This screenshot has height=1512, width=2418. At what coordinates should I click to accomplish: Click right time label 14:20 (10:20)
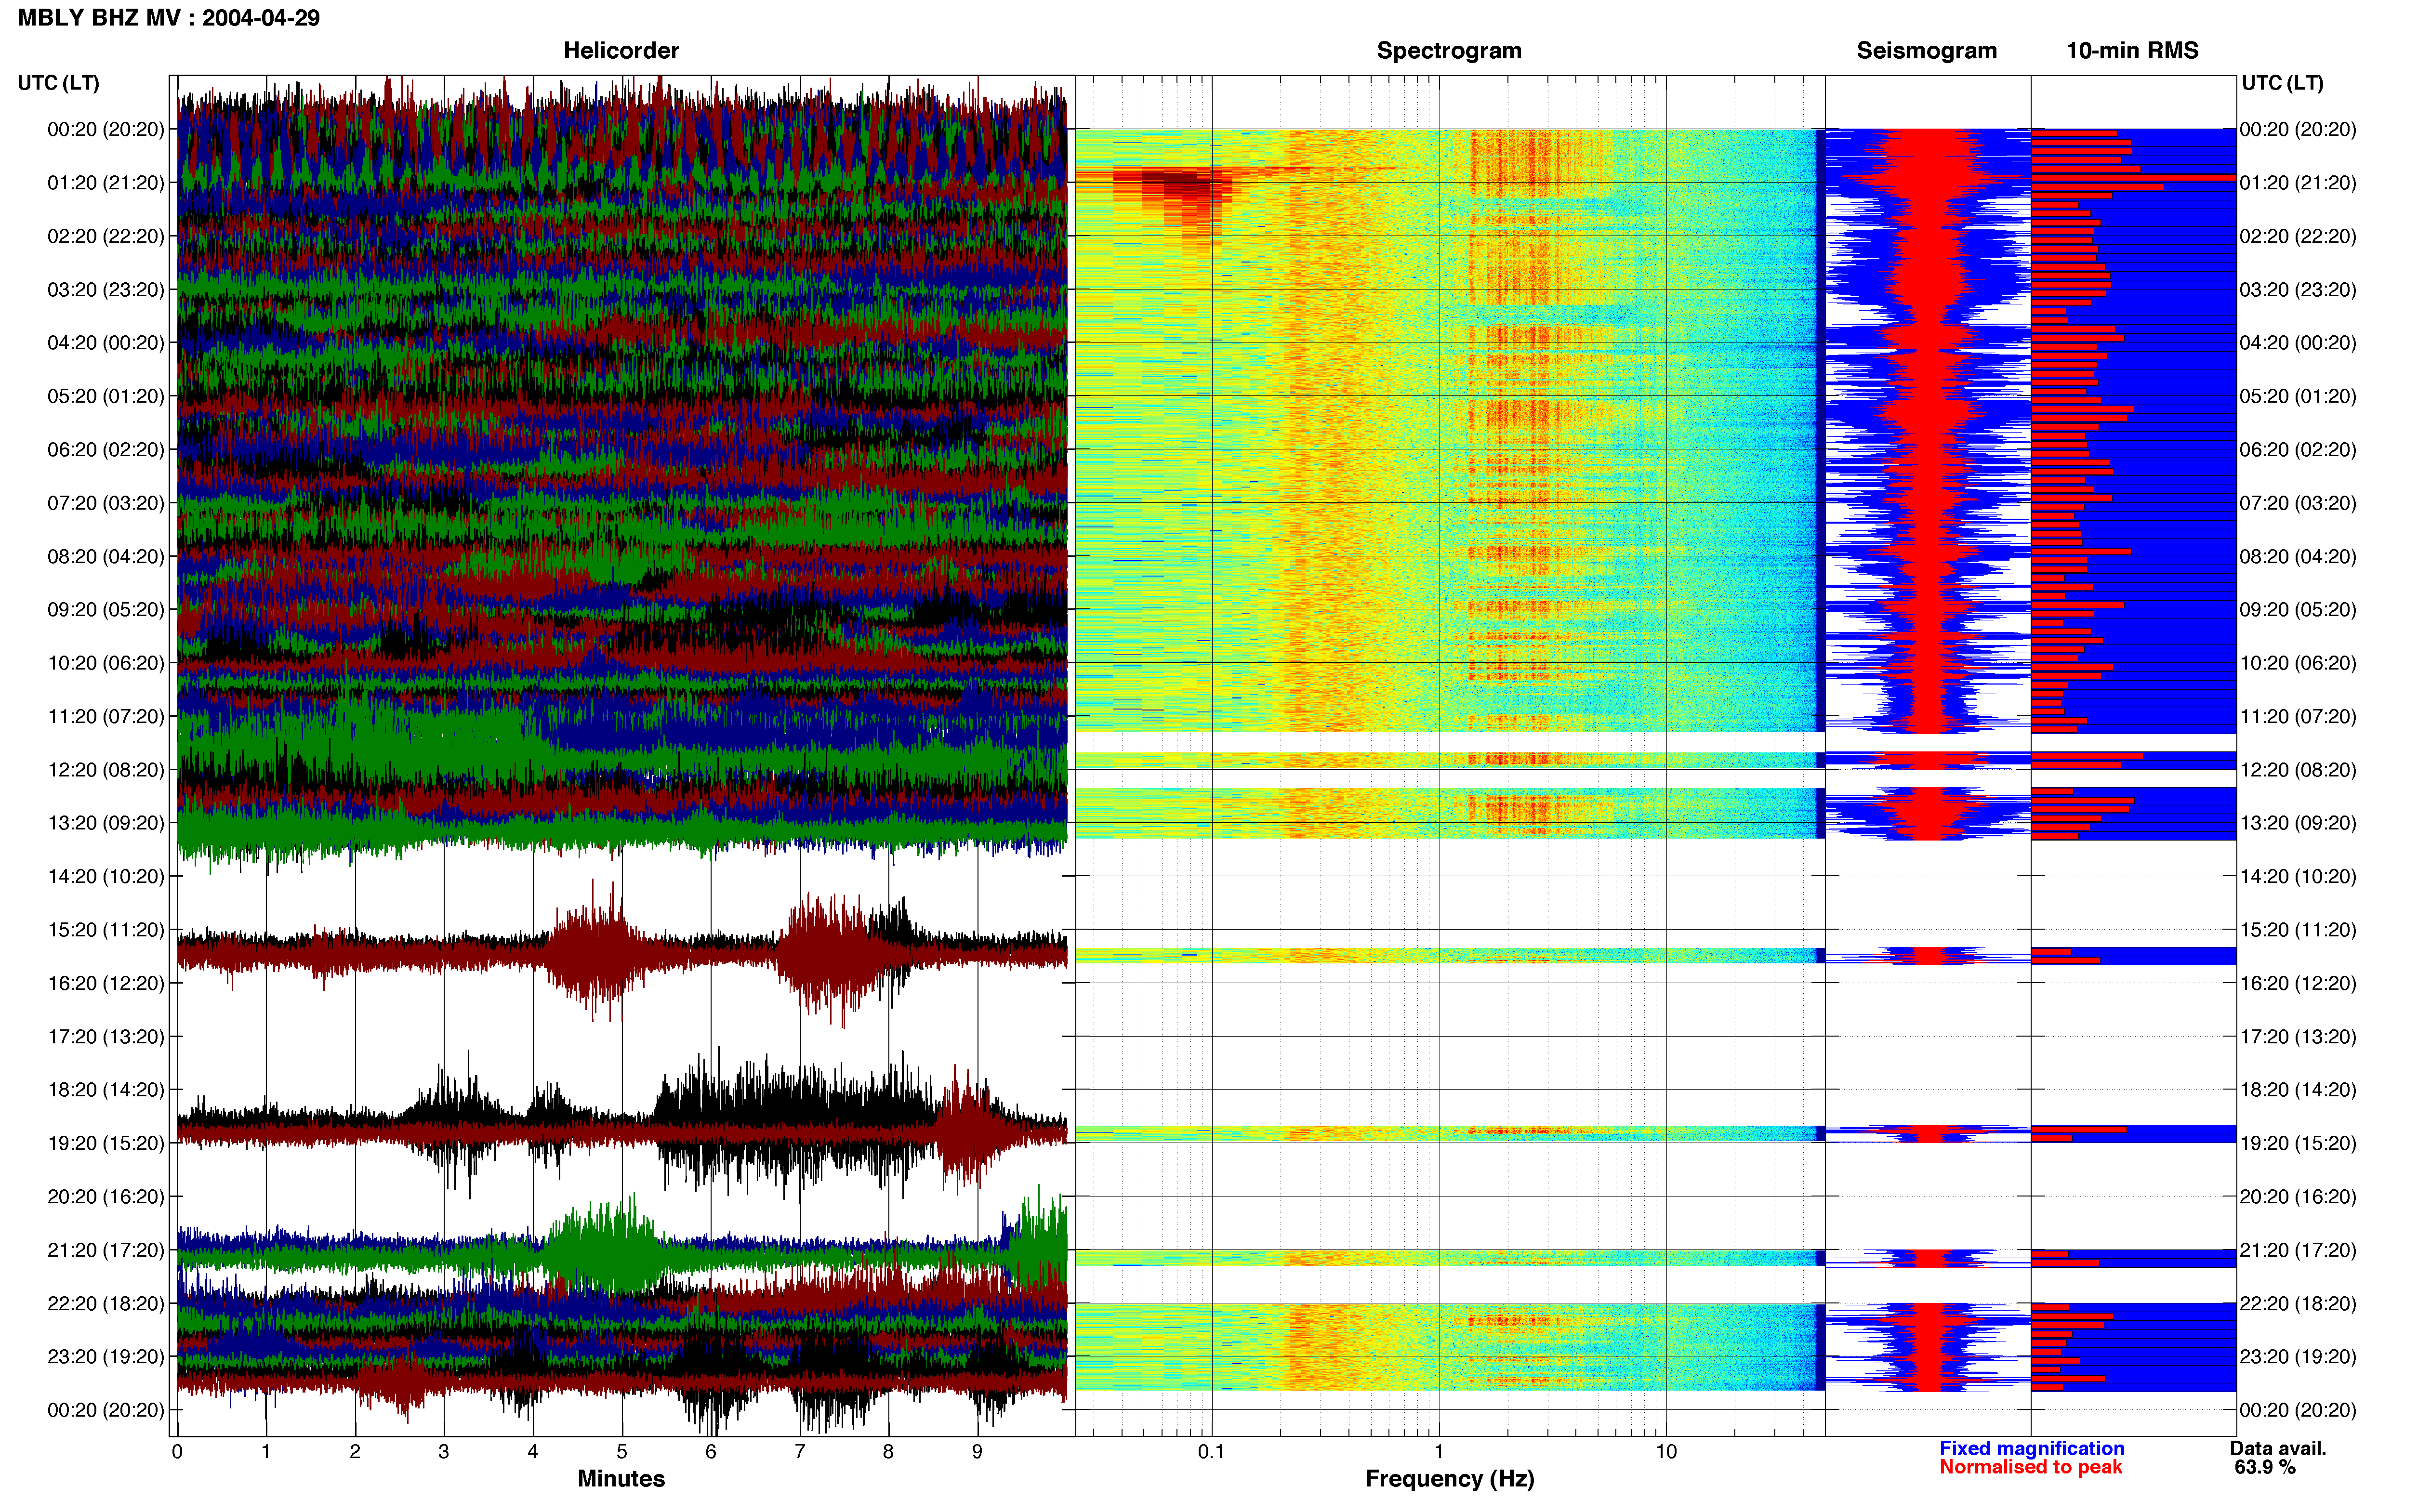[x=2298, y=877]
